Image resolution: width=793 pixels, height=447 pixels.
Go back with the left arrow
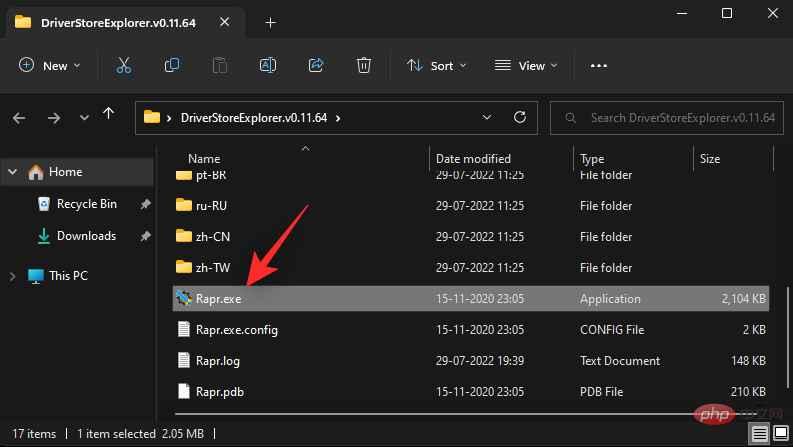19,118
